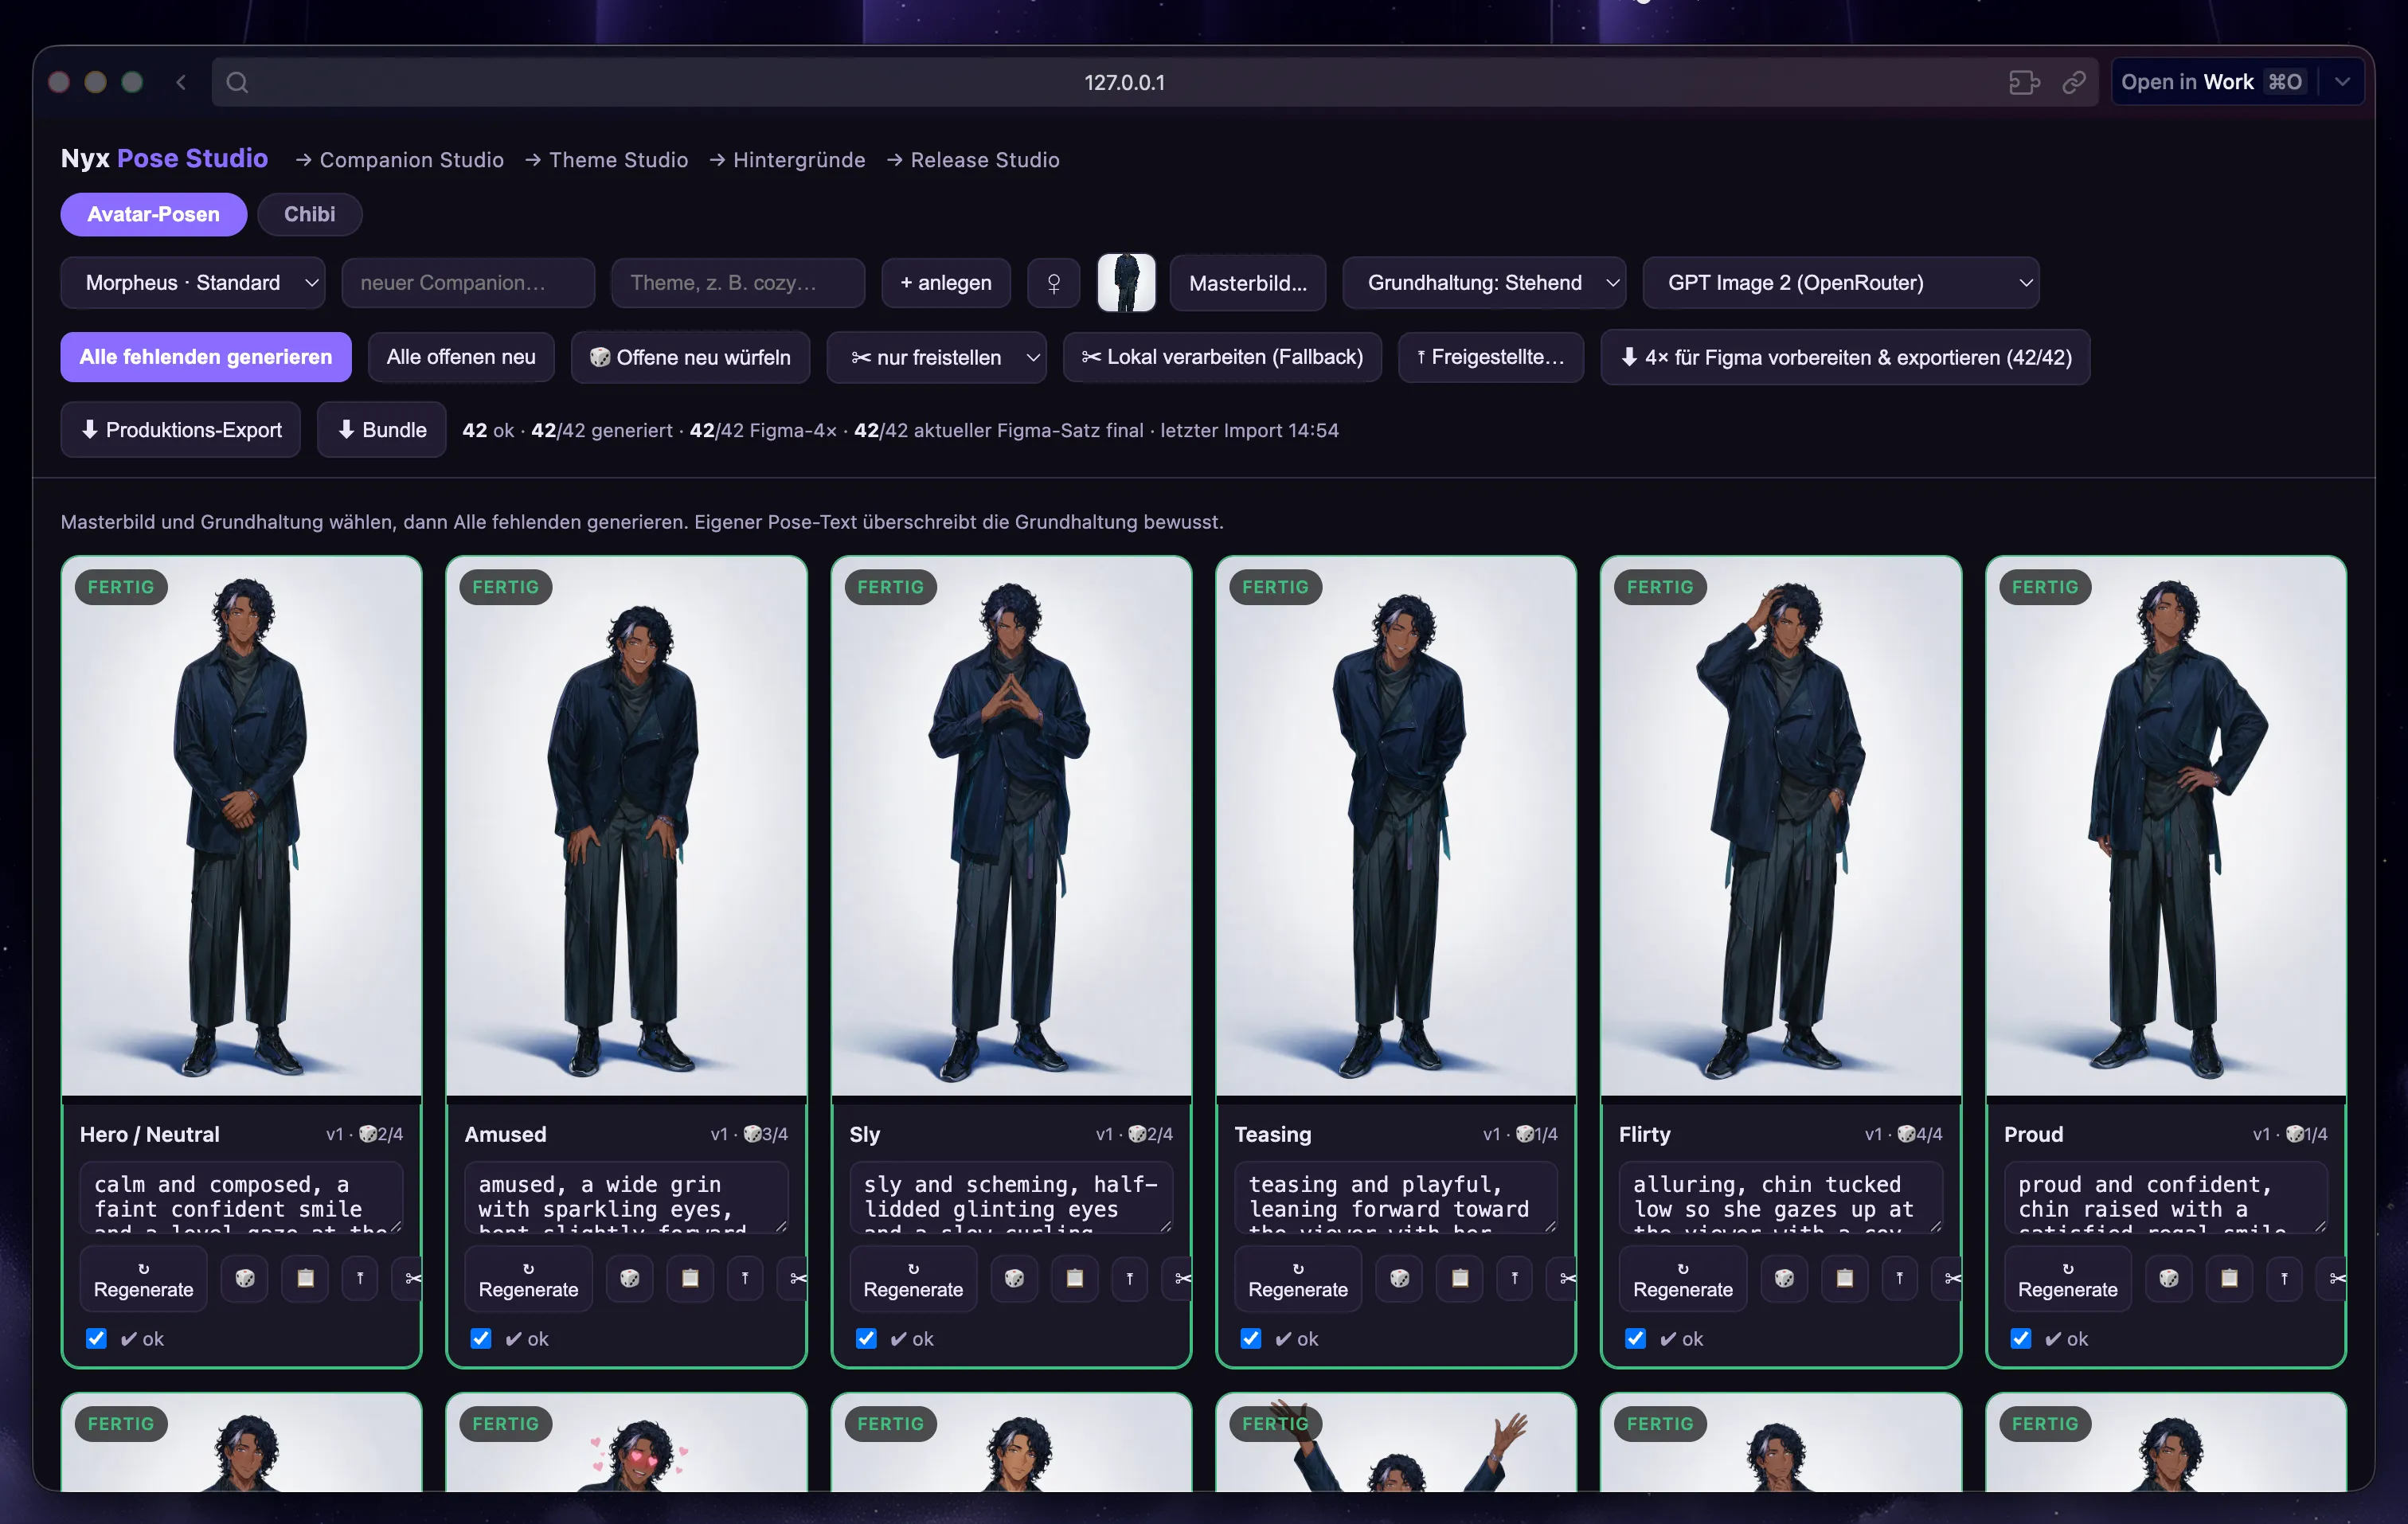Click the dice reroll icon on Amused card

coord(629,1278)
